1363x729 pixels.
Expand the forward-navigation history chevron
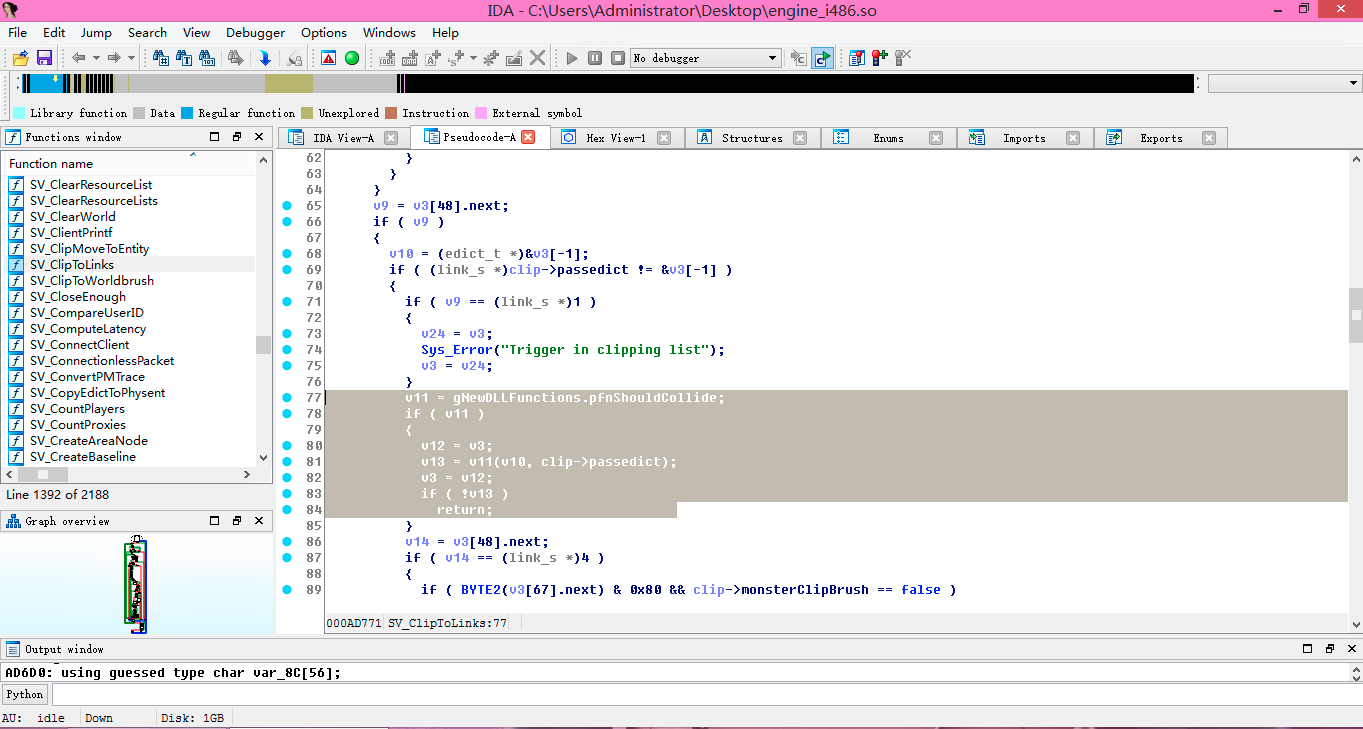[130, 57]
